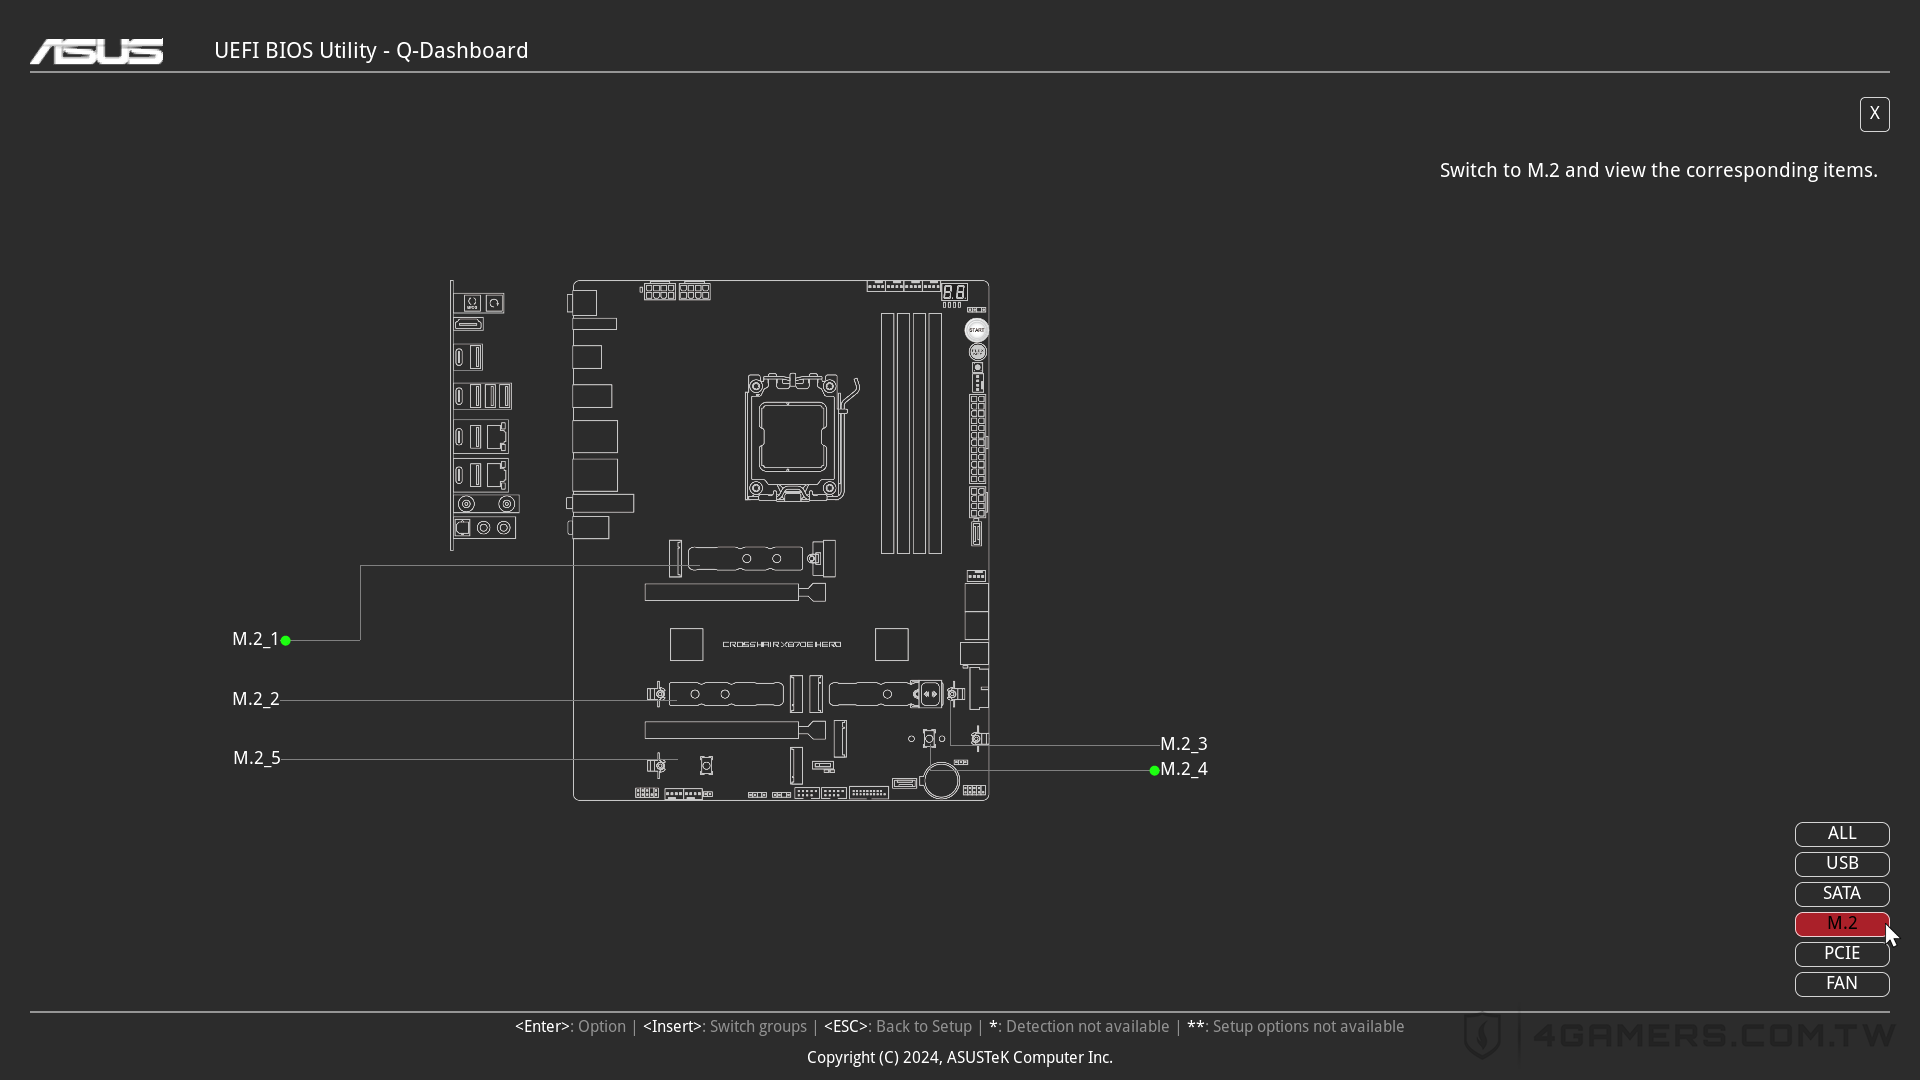Viewport: 1920px width, 1080px height.
Task: Select the M.2_3 slot label
Action: [1184, 744]
